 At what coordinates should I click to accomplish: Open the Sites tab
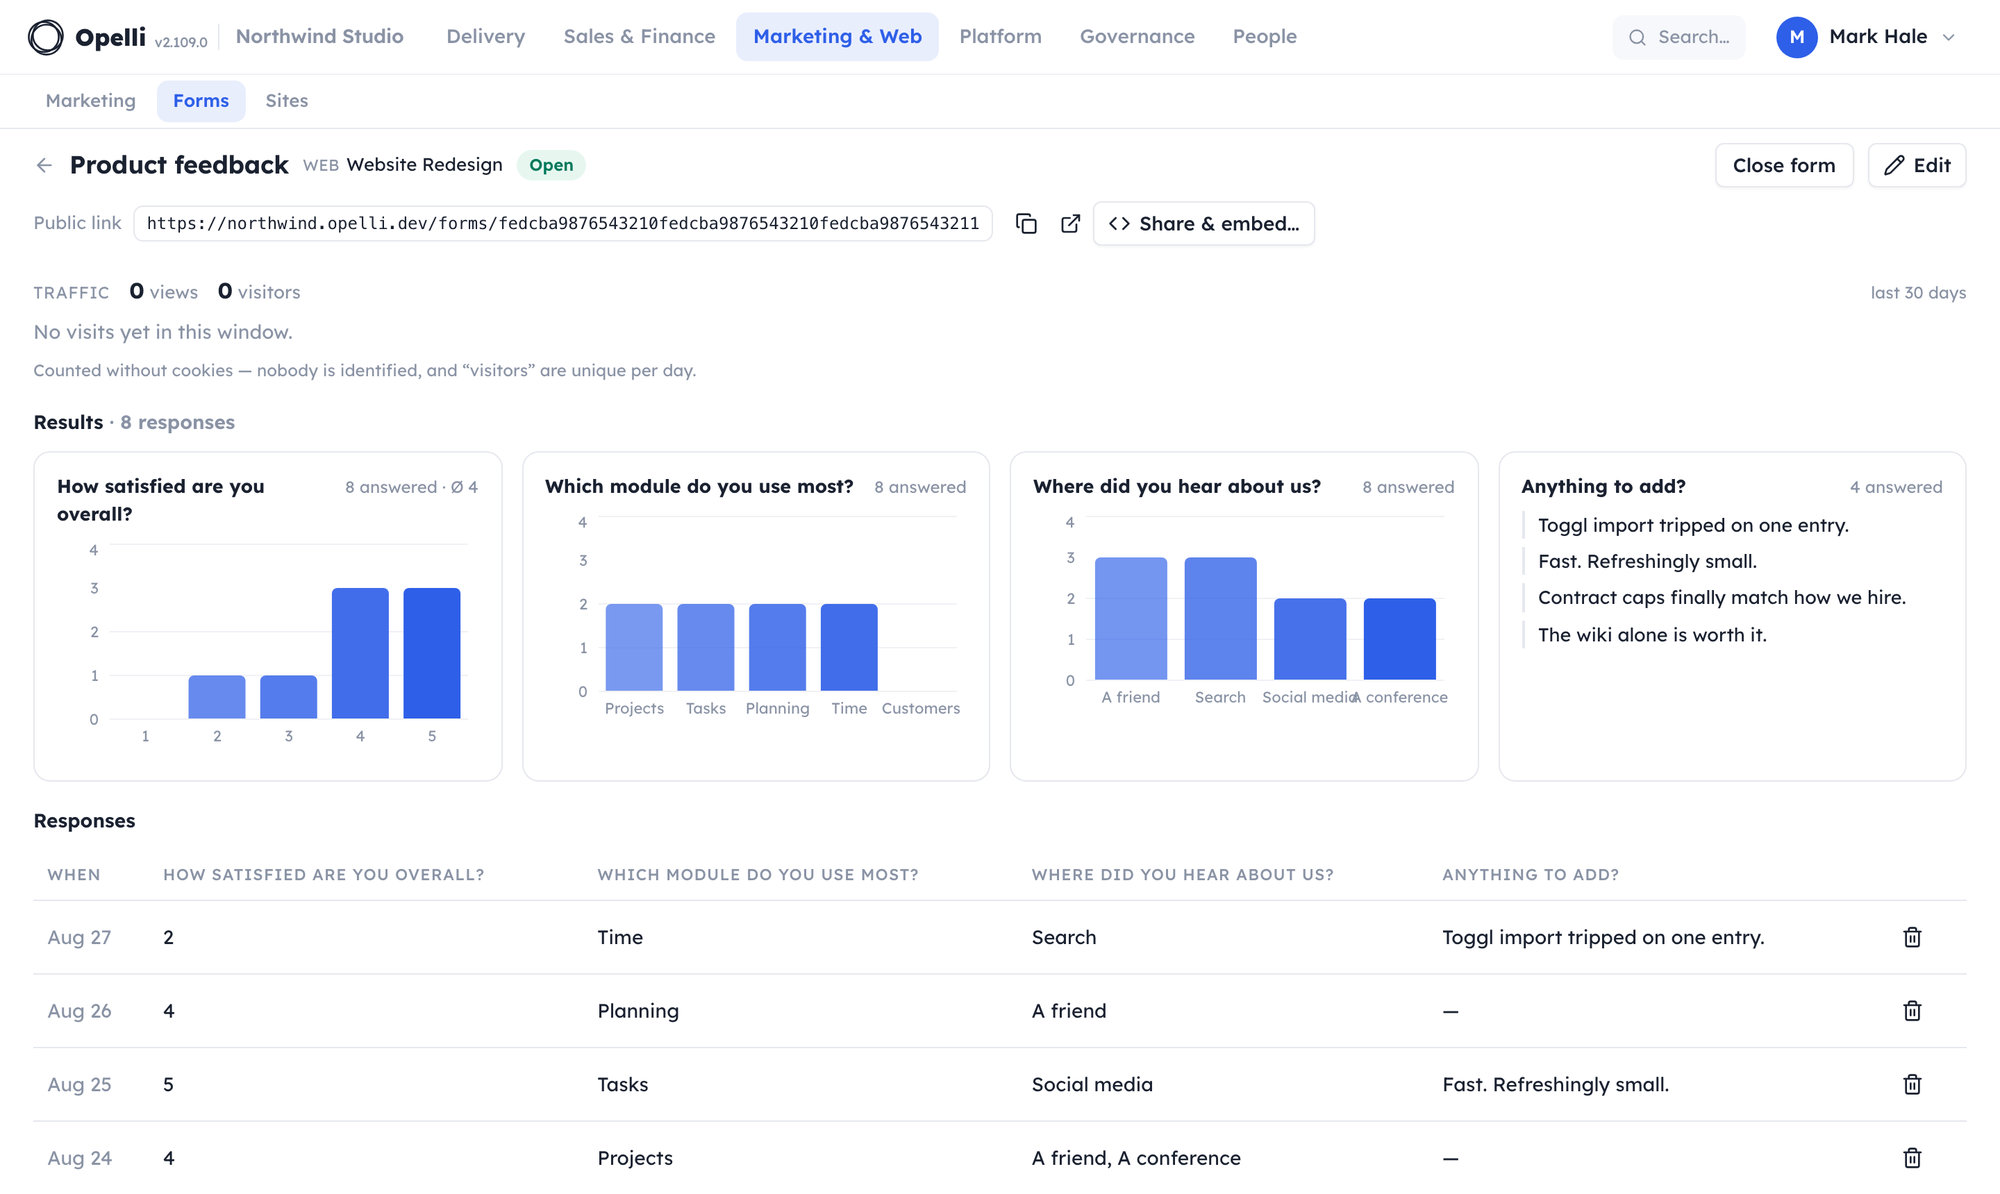287,101
